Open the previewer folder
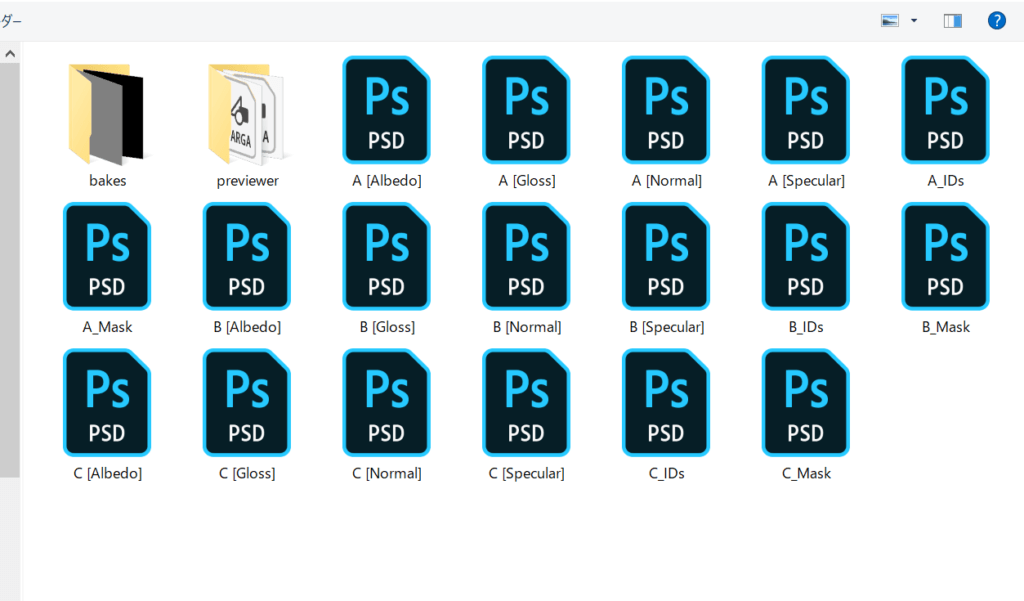1024x601 pixels. click(x=247, y=114)
